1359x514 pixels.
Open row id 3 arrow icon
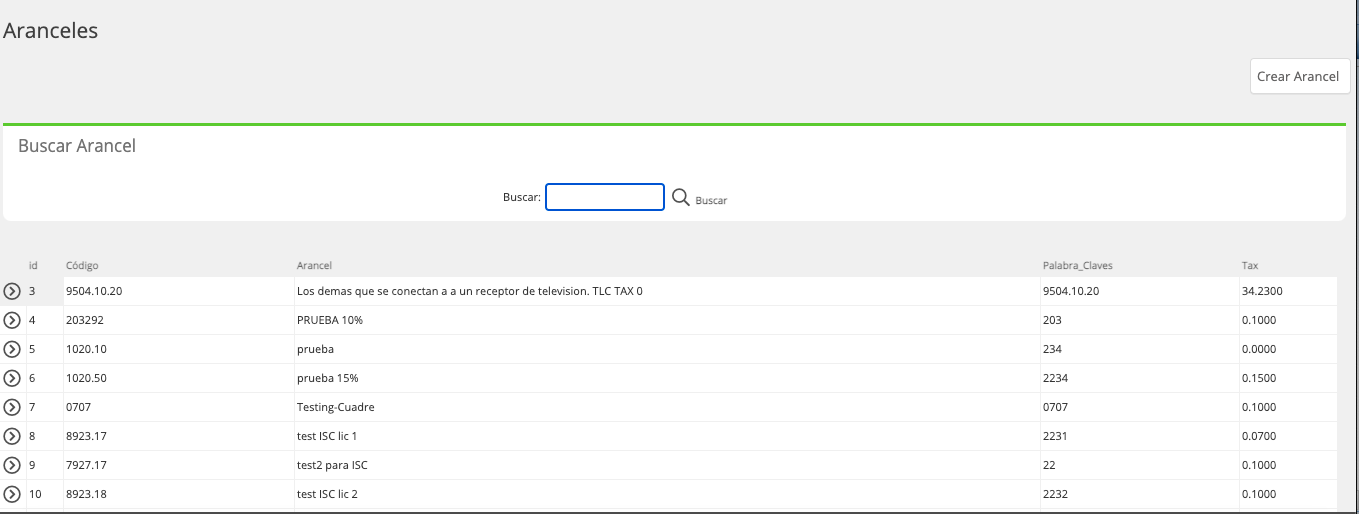coord(12,292)
